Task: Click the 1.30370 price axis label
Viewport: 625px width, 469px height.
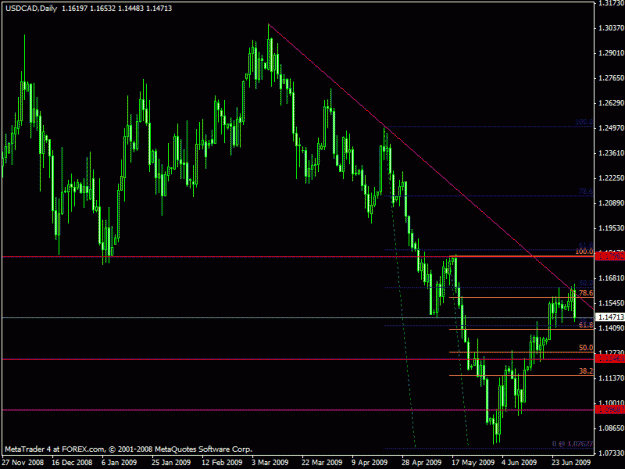Action: (x=611, y=28)
